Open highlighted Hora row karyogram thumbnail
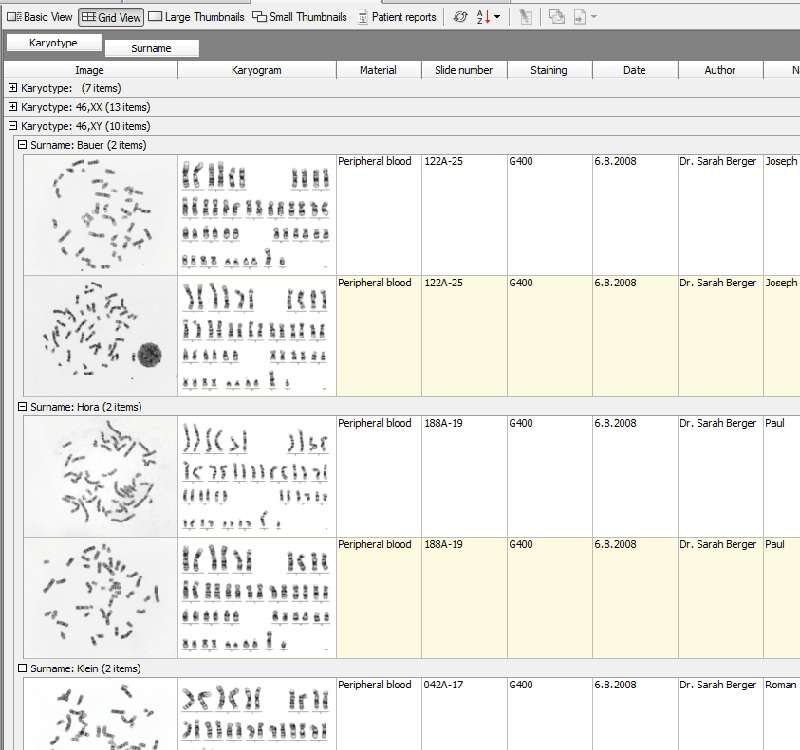Viewport: 800px width, 750px height. [x=257, y=597]
